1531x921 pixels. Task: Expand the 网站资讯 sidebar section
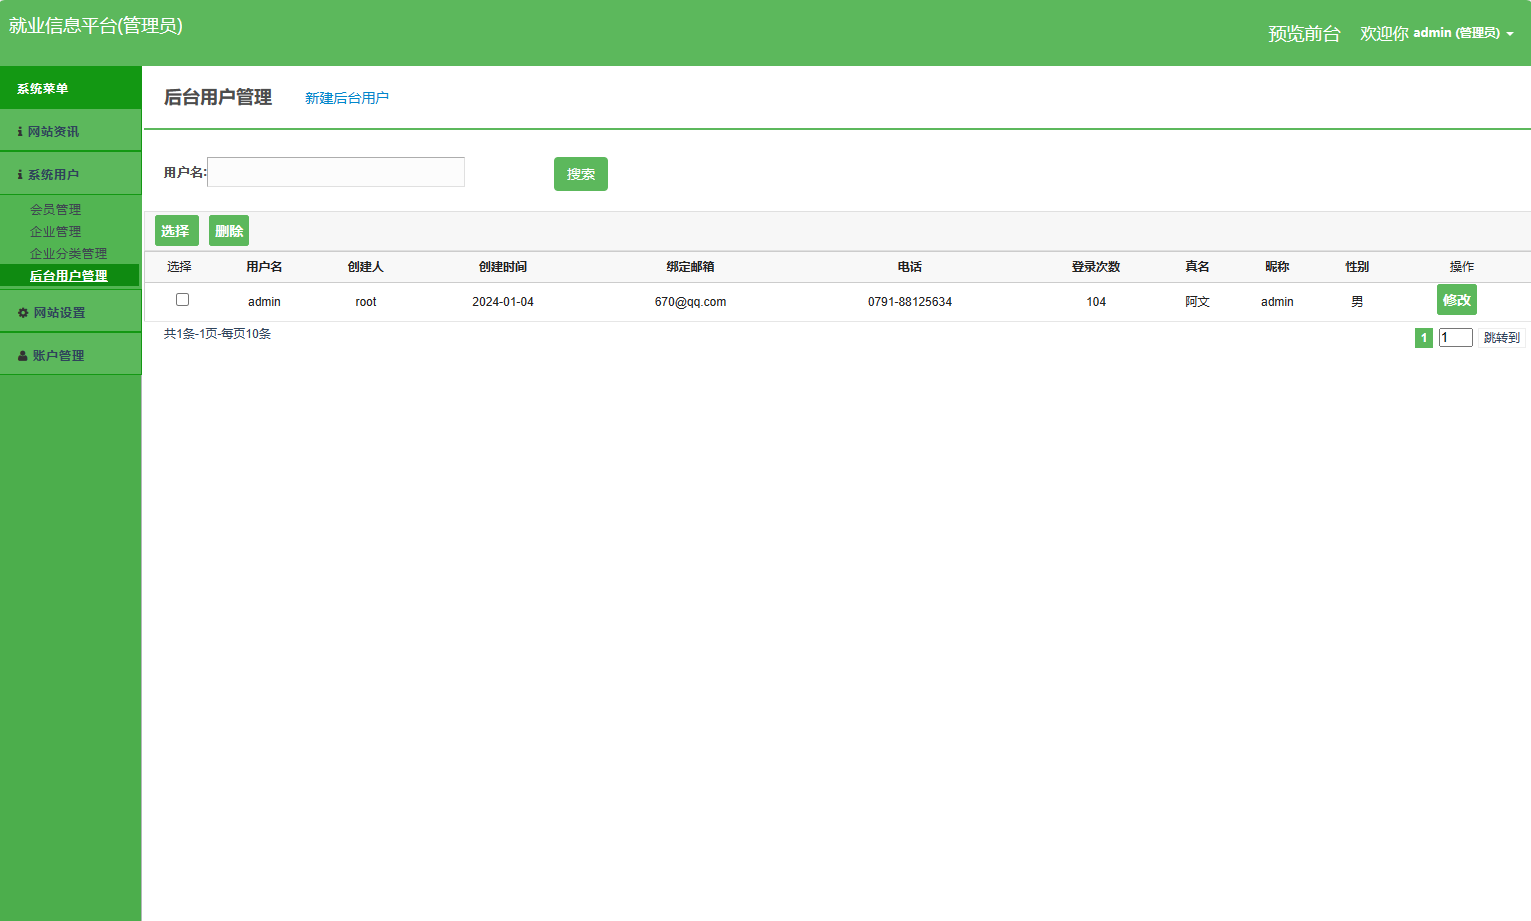click(53, 132)
